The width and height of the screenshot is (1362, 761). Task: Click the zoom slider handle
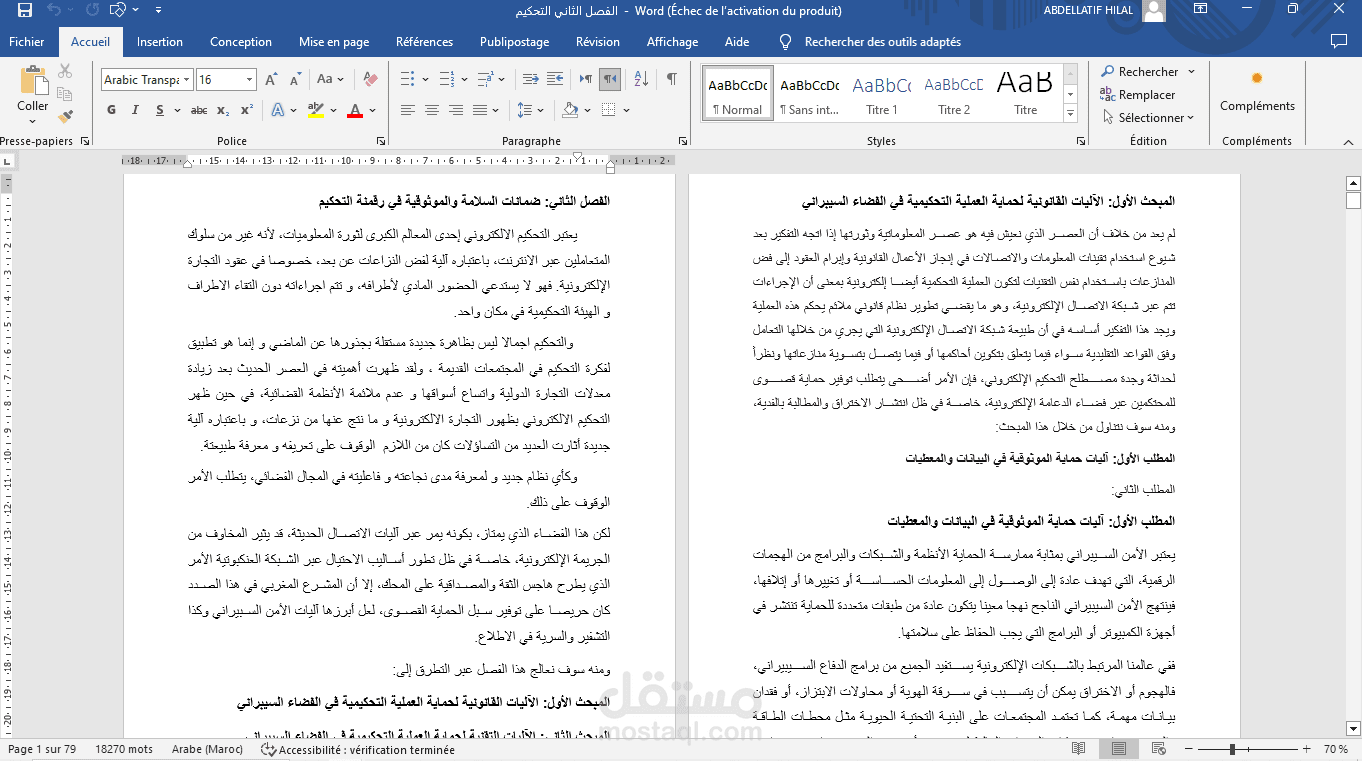pos(1233,749)
